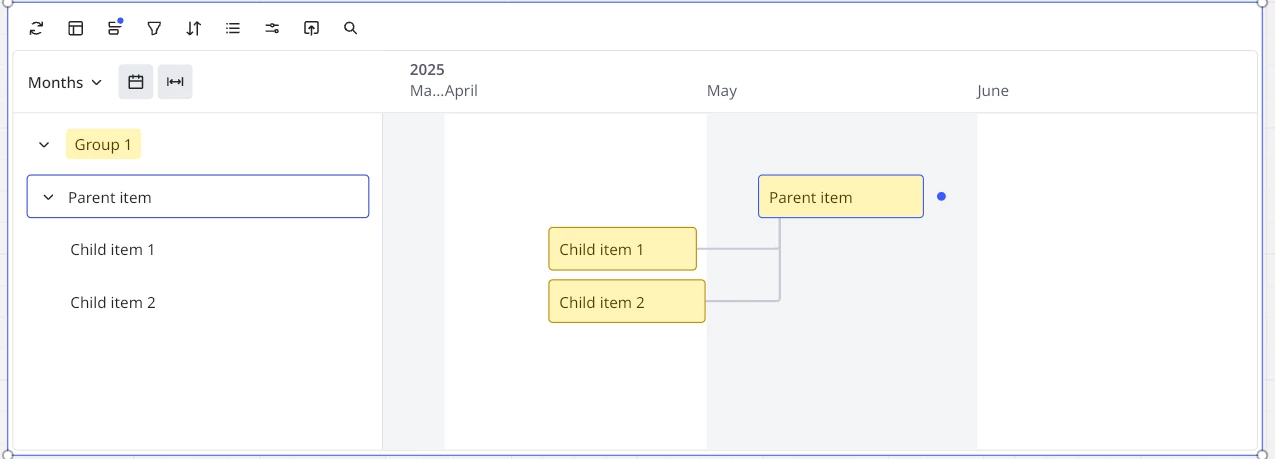Open the group-by icon with blue dot
The width and height of the screenshot is (1275, 459).
coord(115,28)
